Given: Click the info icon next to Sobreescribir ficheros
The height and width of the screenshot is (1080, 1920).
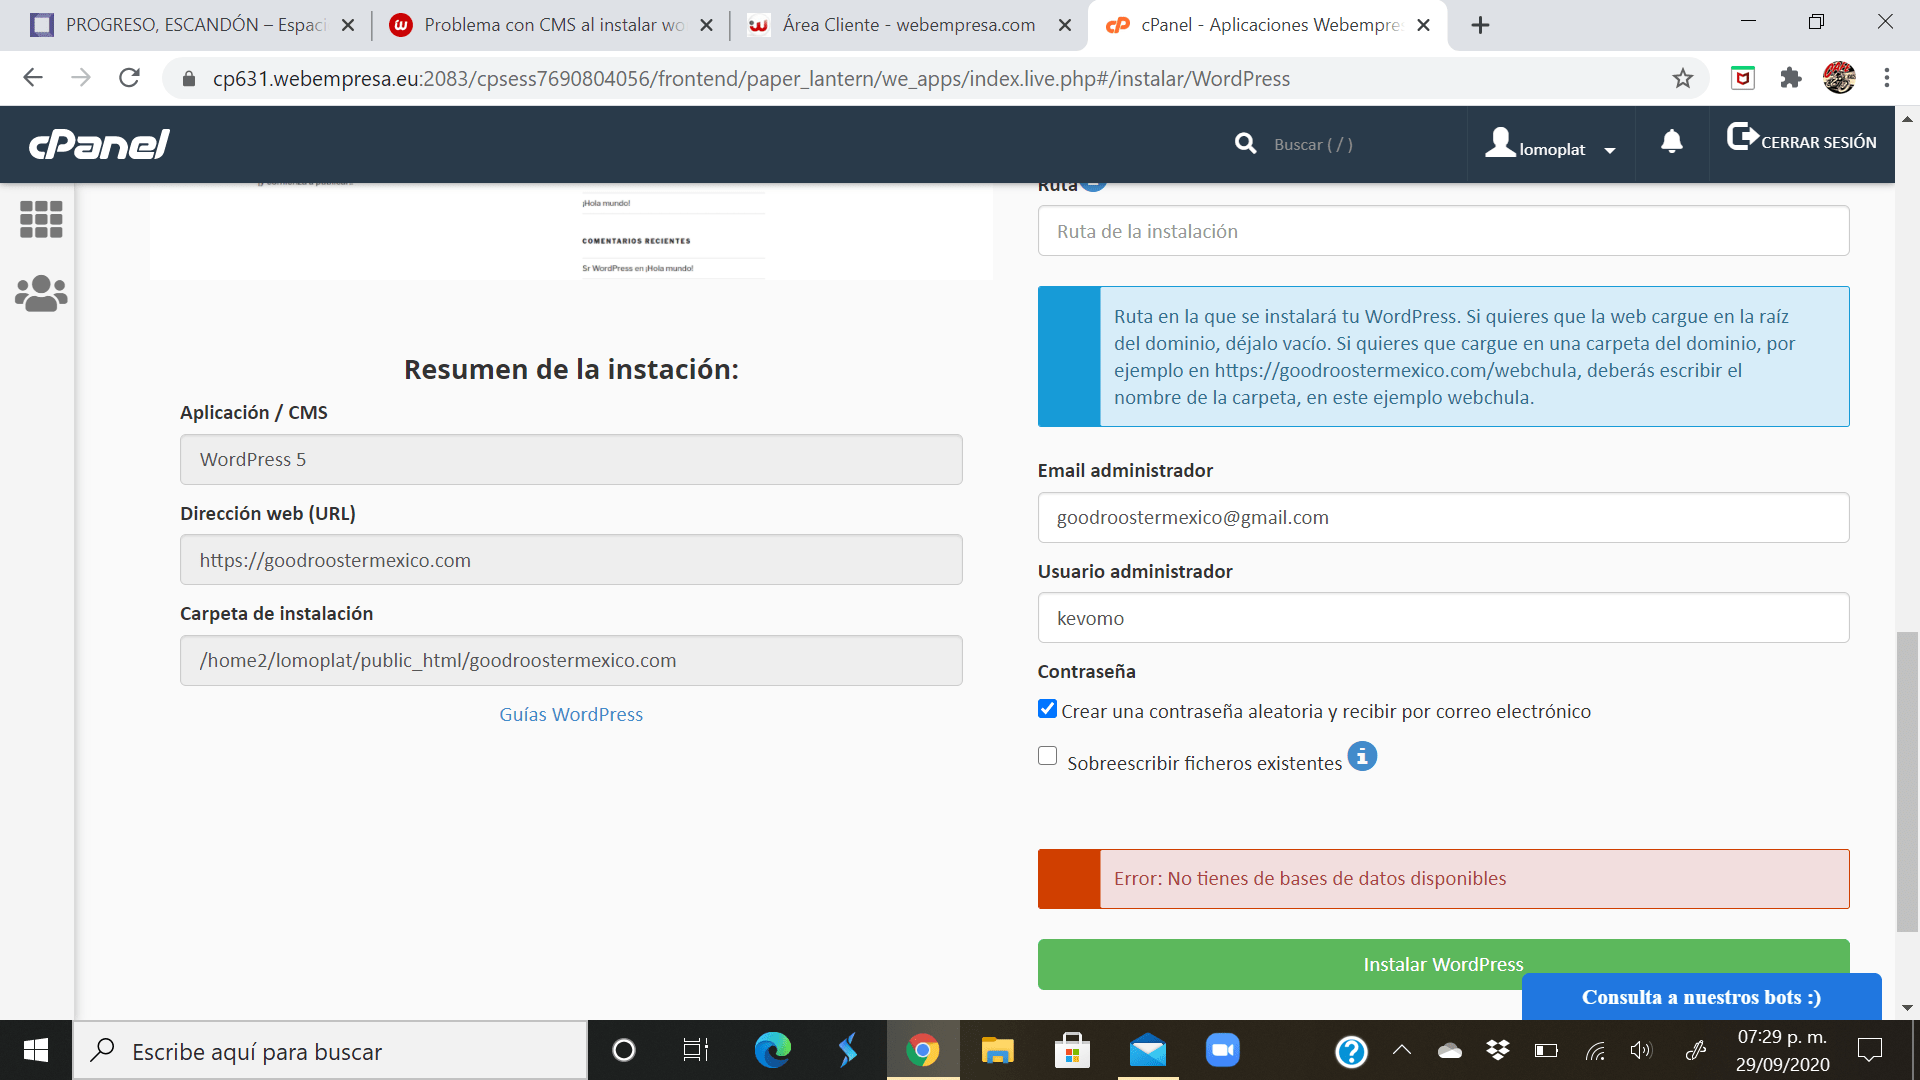Looking at the screenshot, I should (x=1362, y=756).
